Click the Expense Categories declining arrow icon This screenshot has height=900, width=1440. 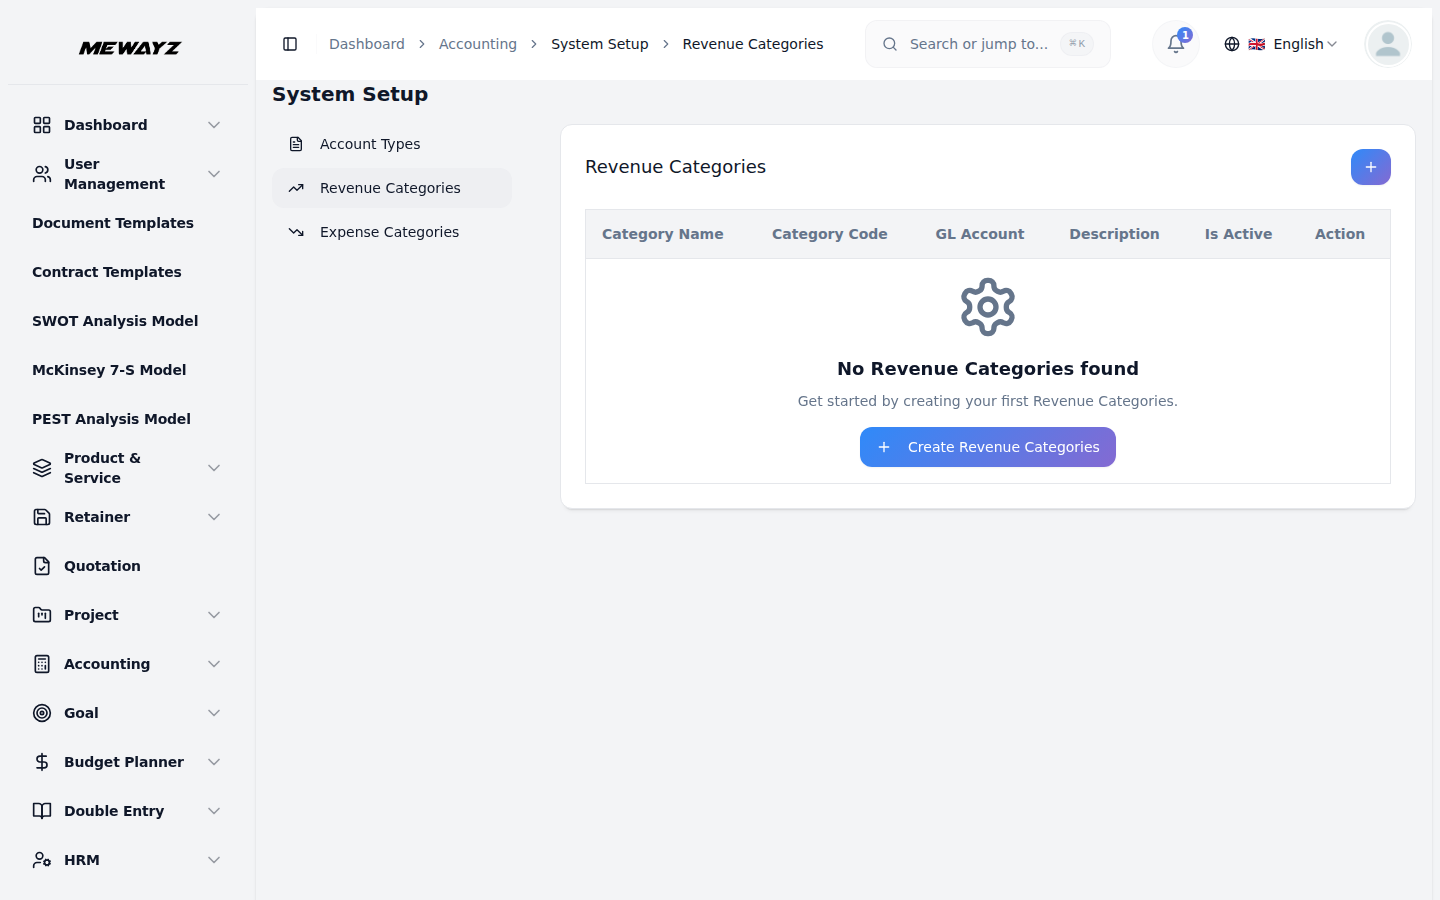pos(296,231)
